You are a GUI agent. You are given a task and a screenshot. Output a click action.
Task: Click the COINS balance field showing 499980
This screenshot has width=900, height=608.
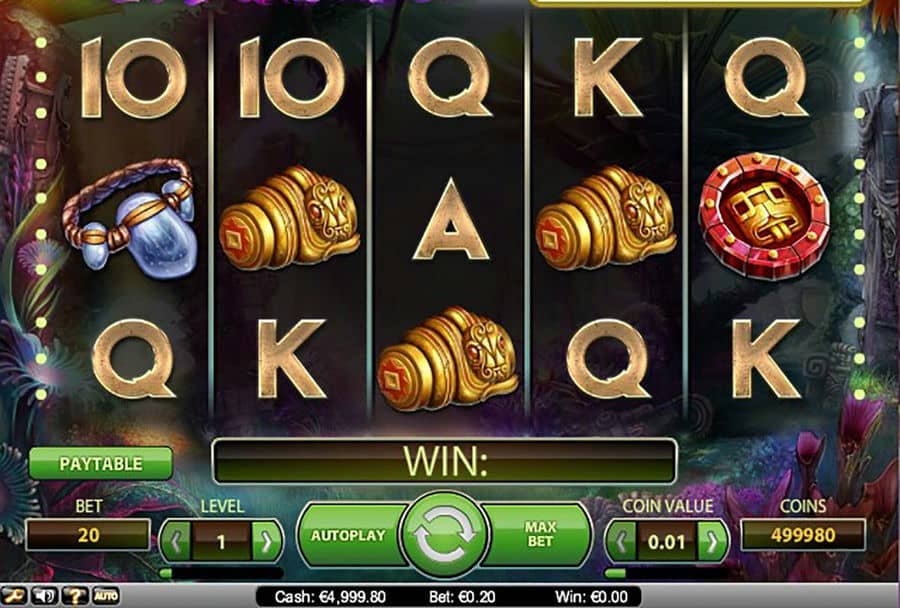pyautogui.click(x=803, y=535)
